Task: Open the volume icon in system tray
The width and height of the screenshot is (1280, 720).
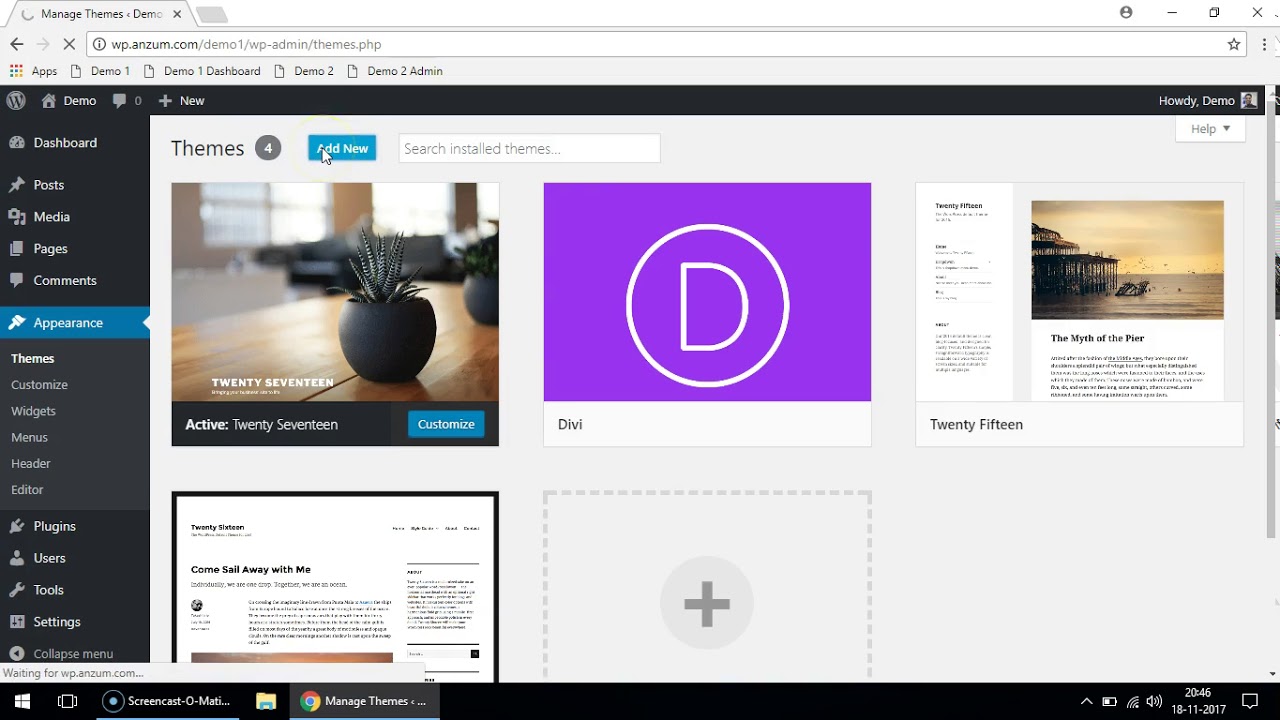Action: [x=1155, y=701]
